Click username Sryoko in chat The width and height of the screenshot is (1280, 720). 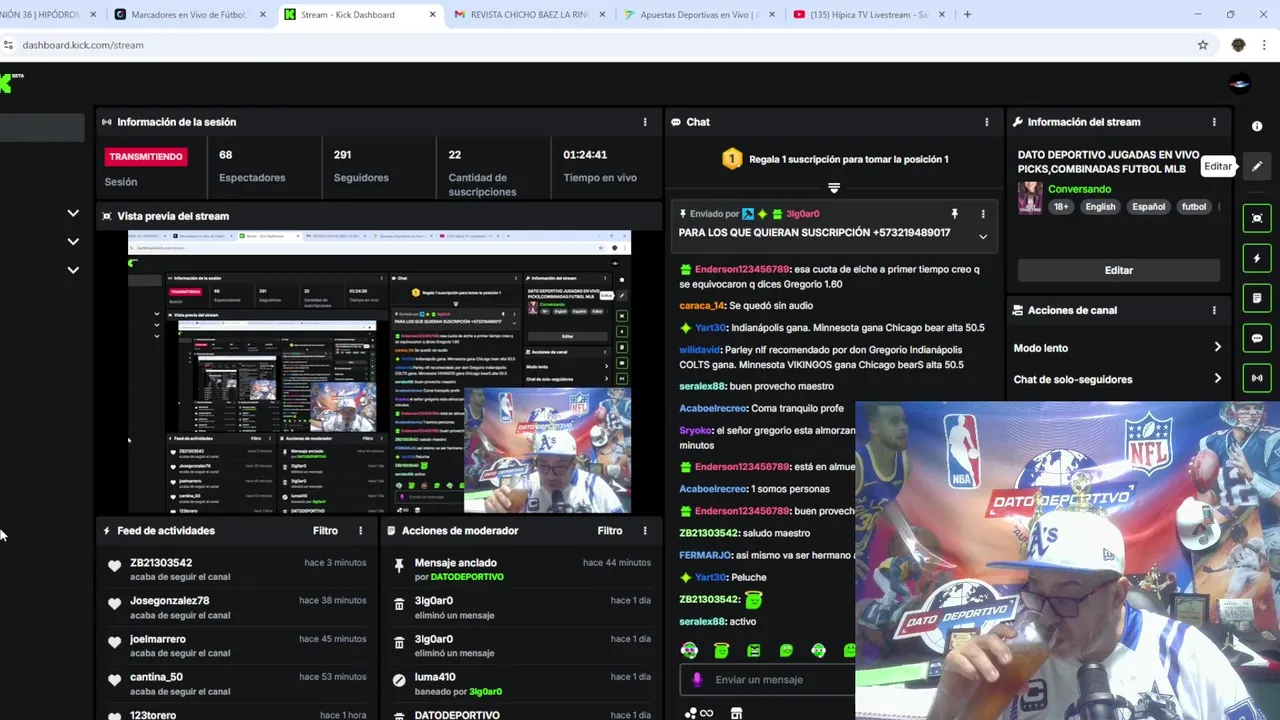click(x=696, y=431)
